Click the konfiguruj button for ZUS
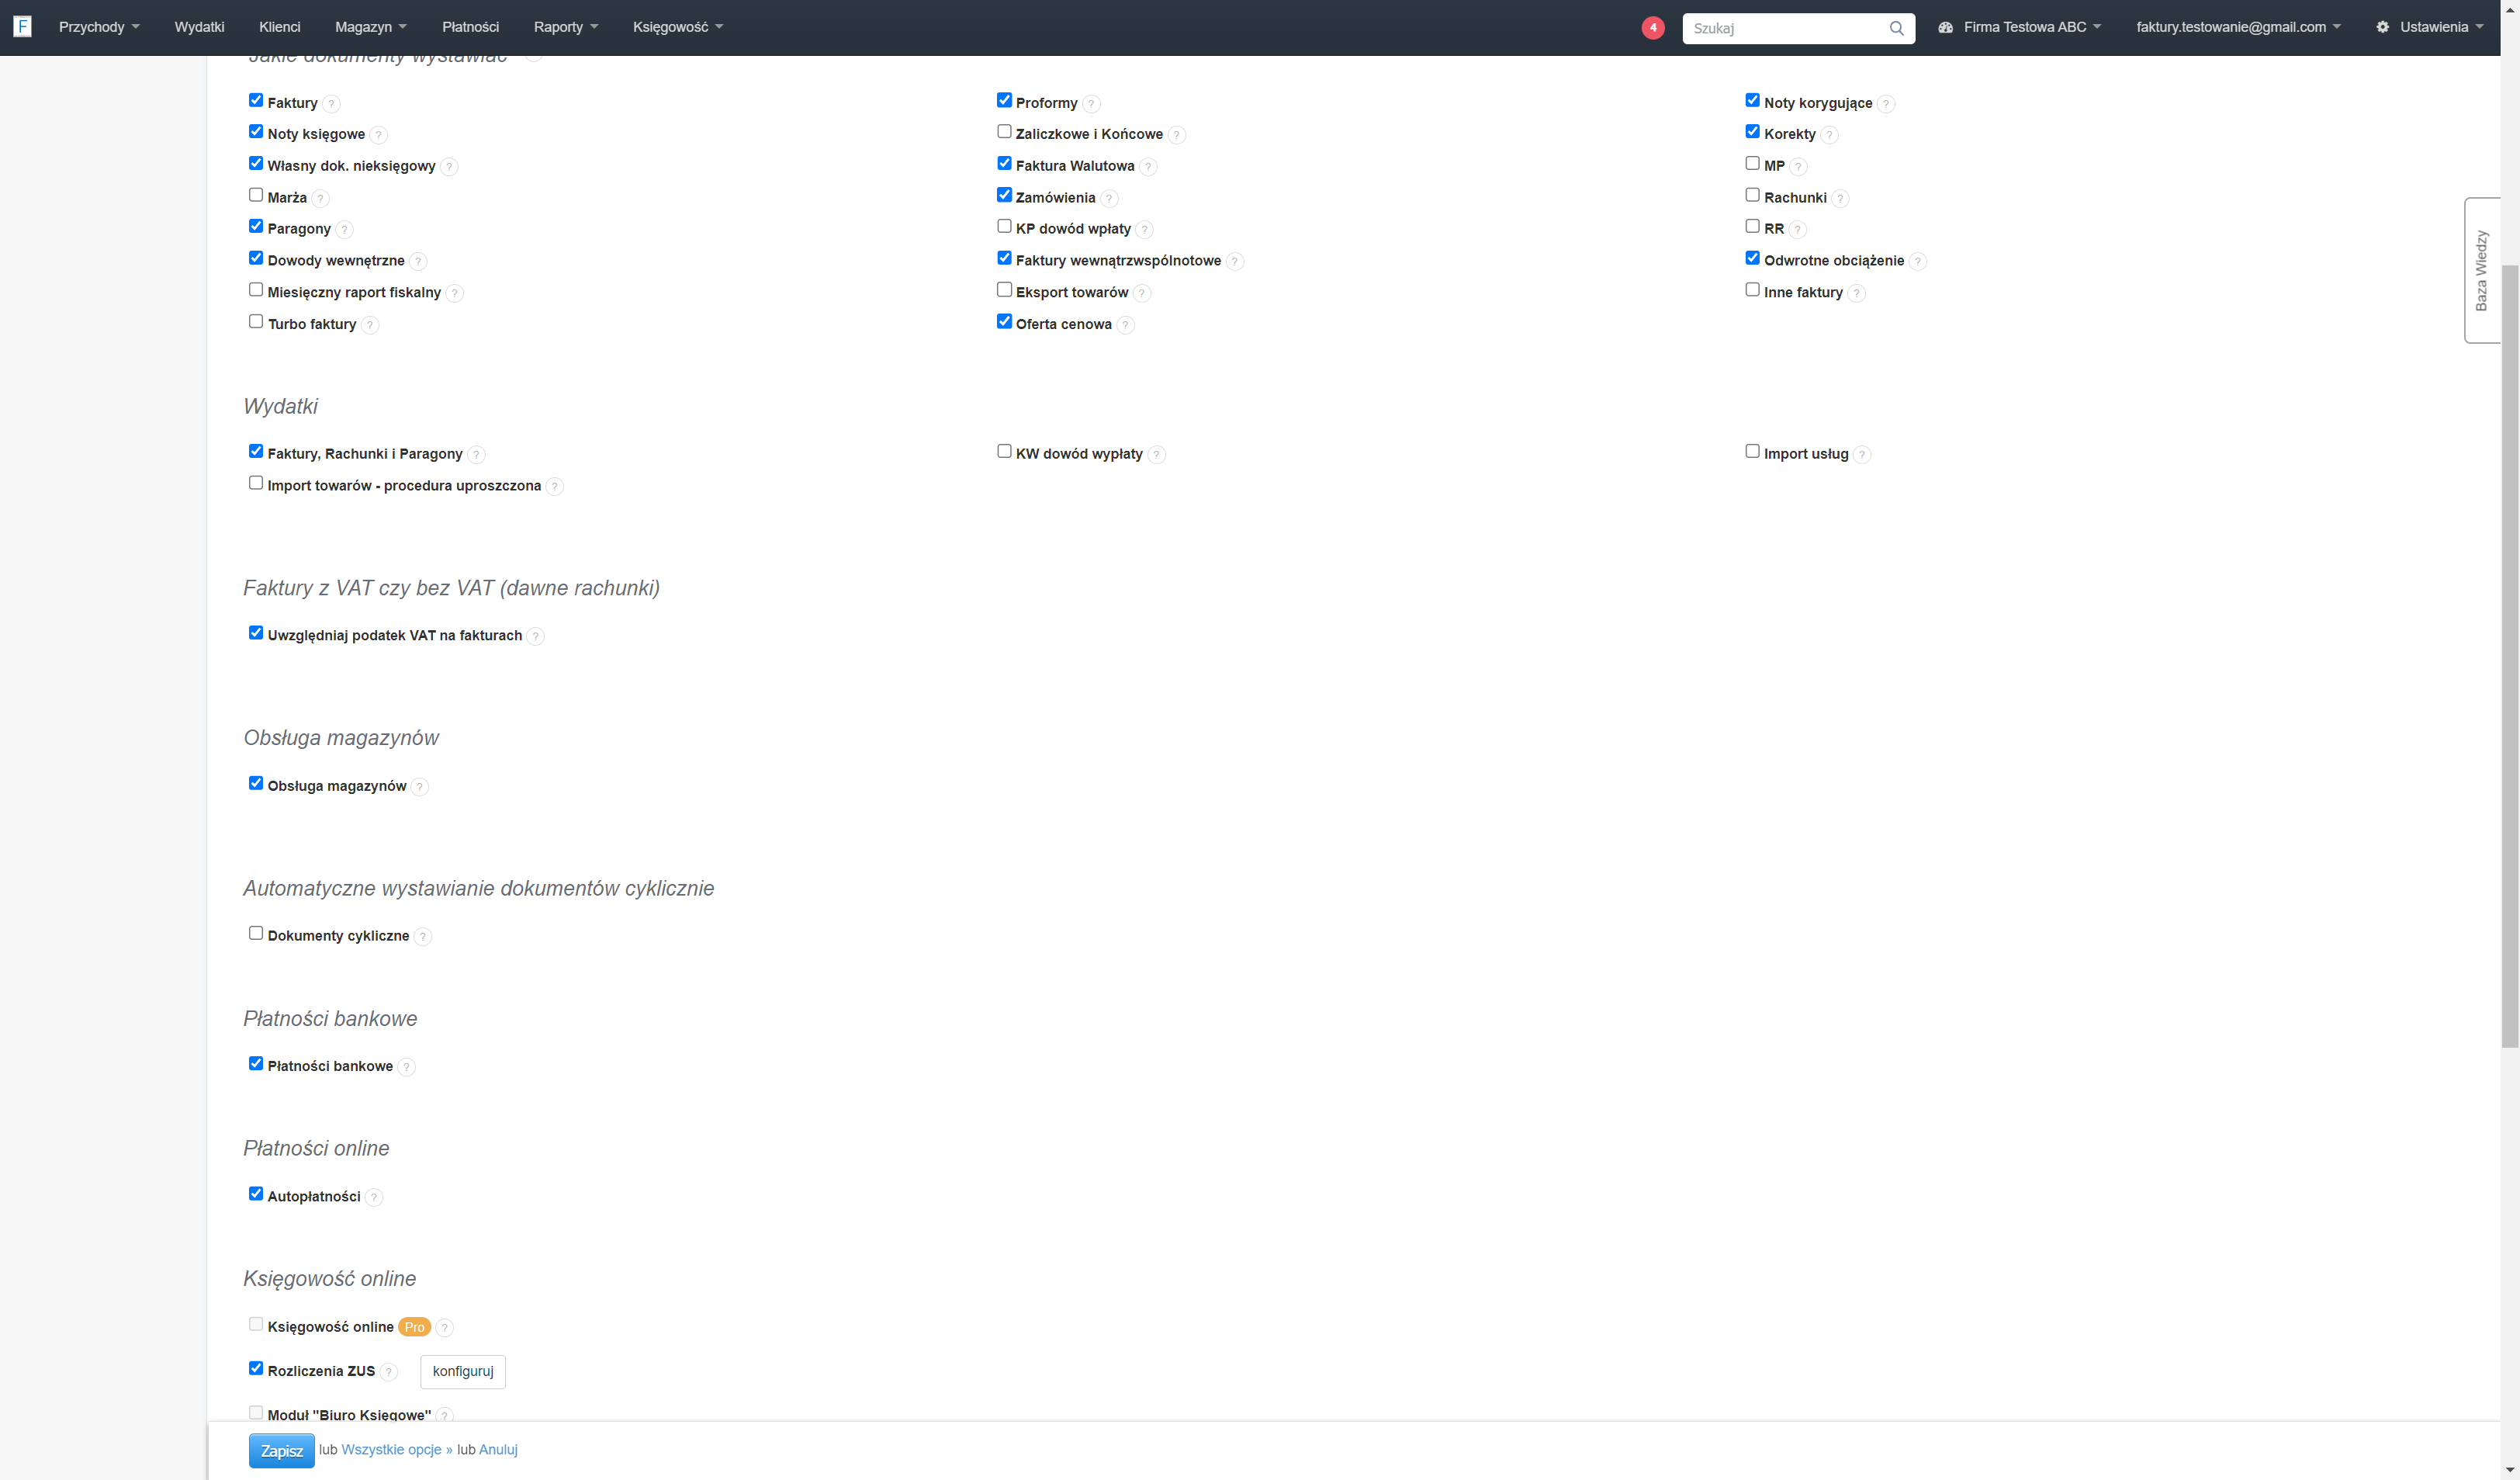The height and width of the screenshot is (1480, 2520). (463, 1372)
